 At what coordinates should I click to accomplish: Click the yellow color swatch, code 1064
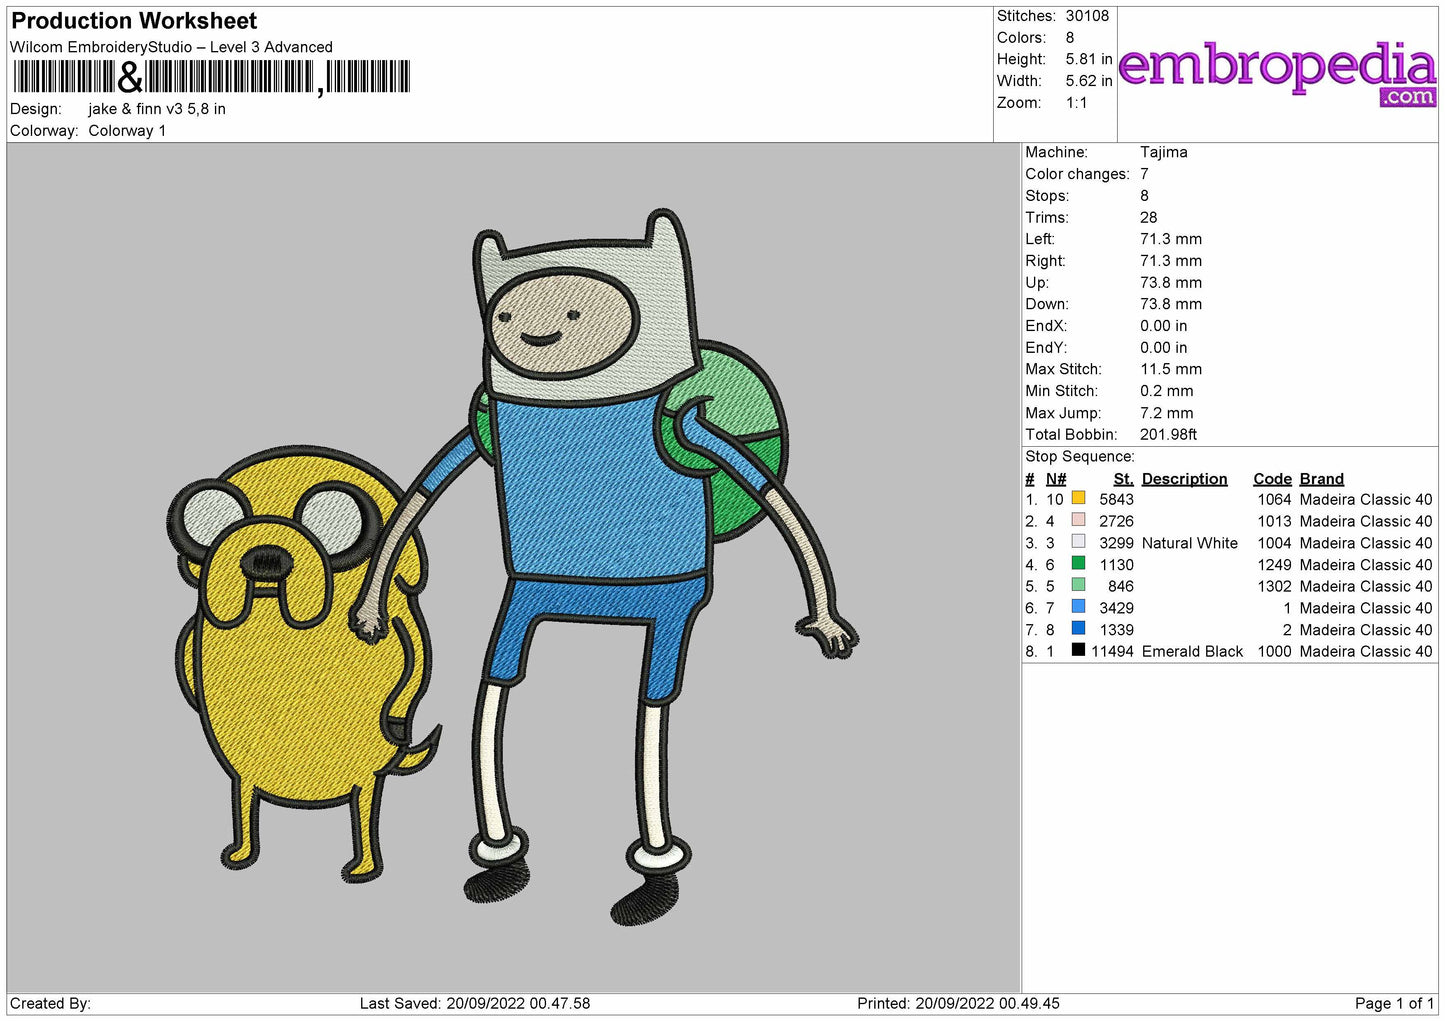tap(1078, 498)
